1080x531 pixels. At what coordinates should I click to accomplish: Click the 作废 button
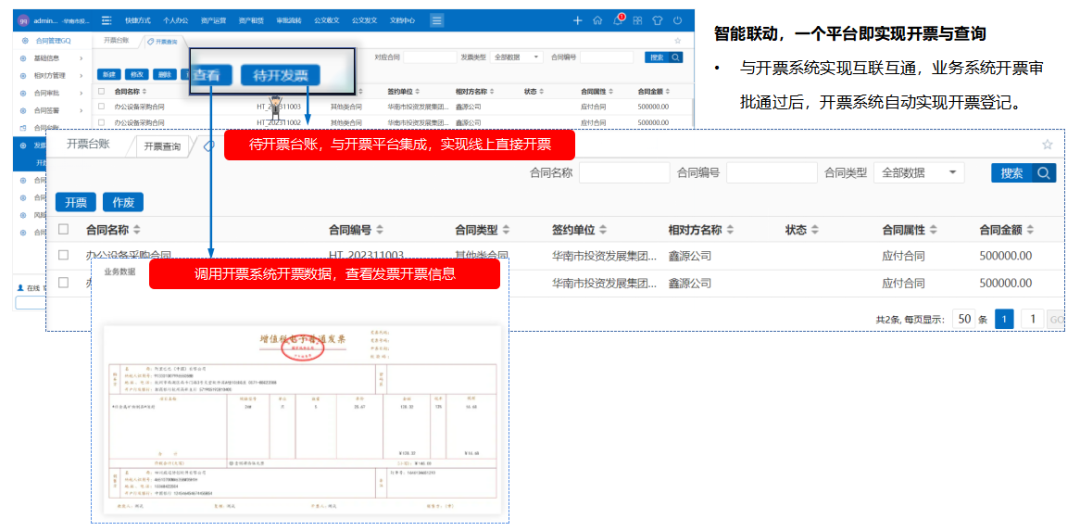click(123, 202)
